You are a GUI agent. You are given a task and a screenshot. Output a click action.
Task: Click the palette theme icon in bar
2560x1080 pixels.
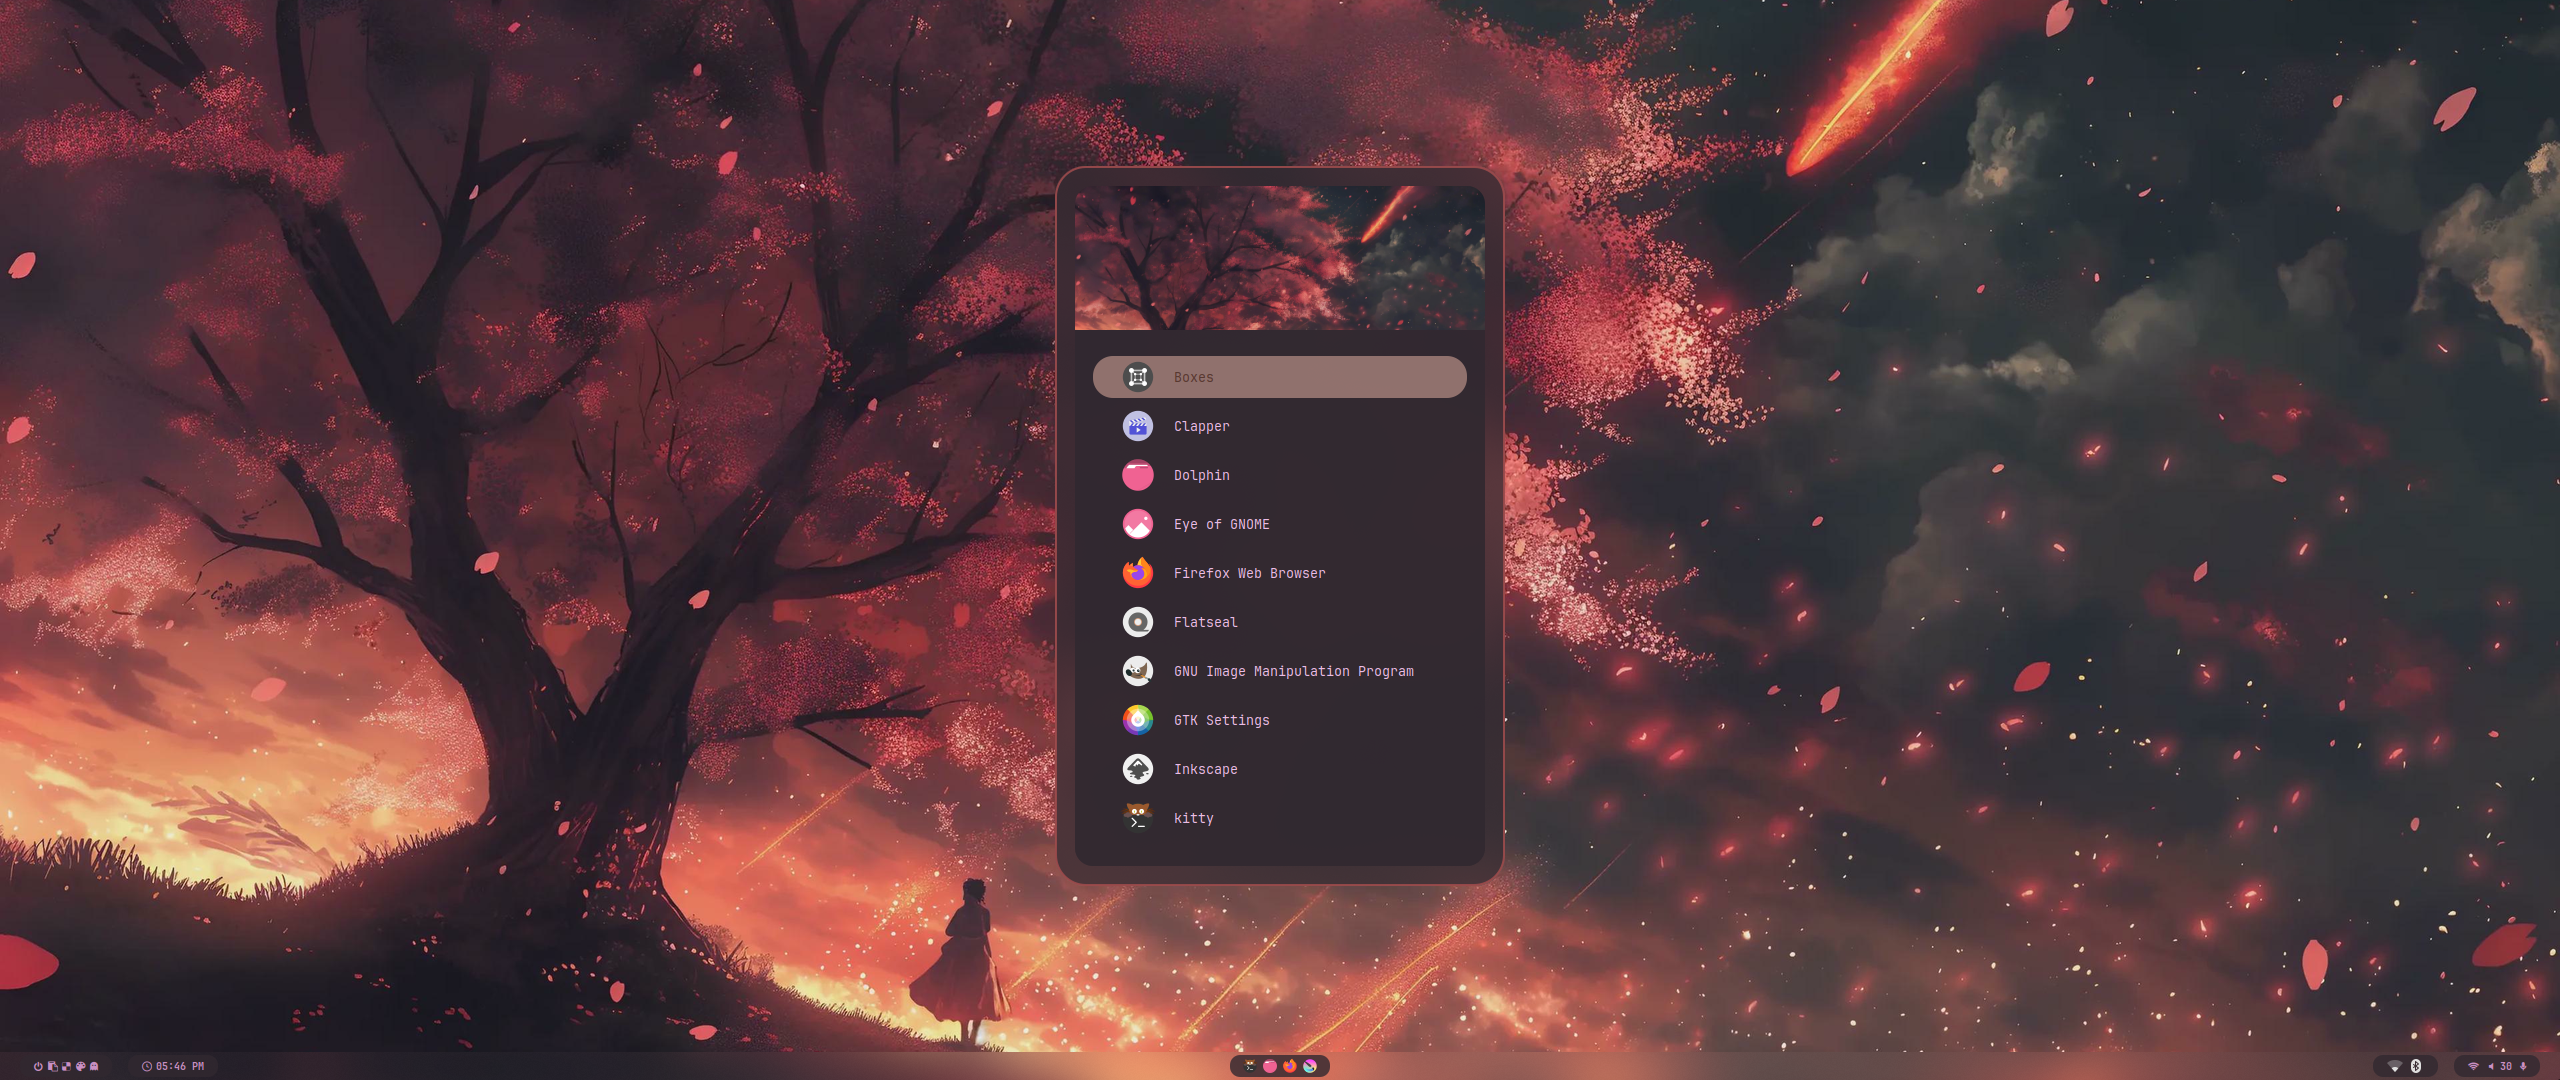(x=80, y=1066)
